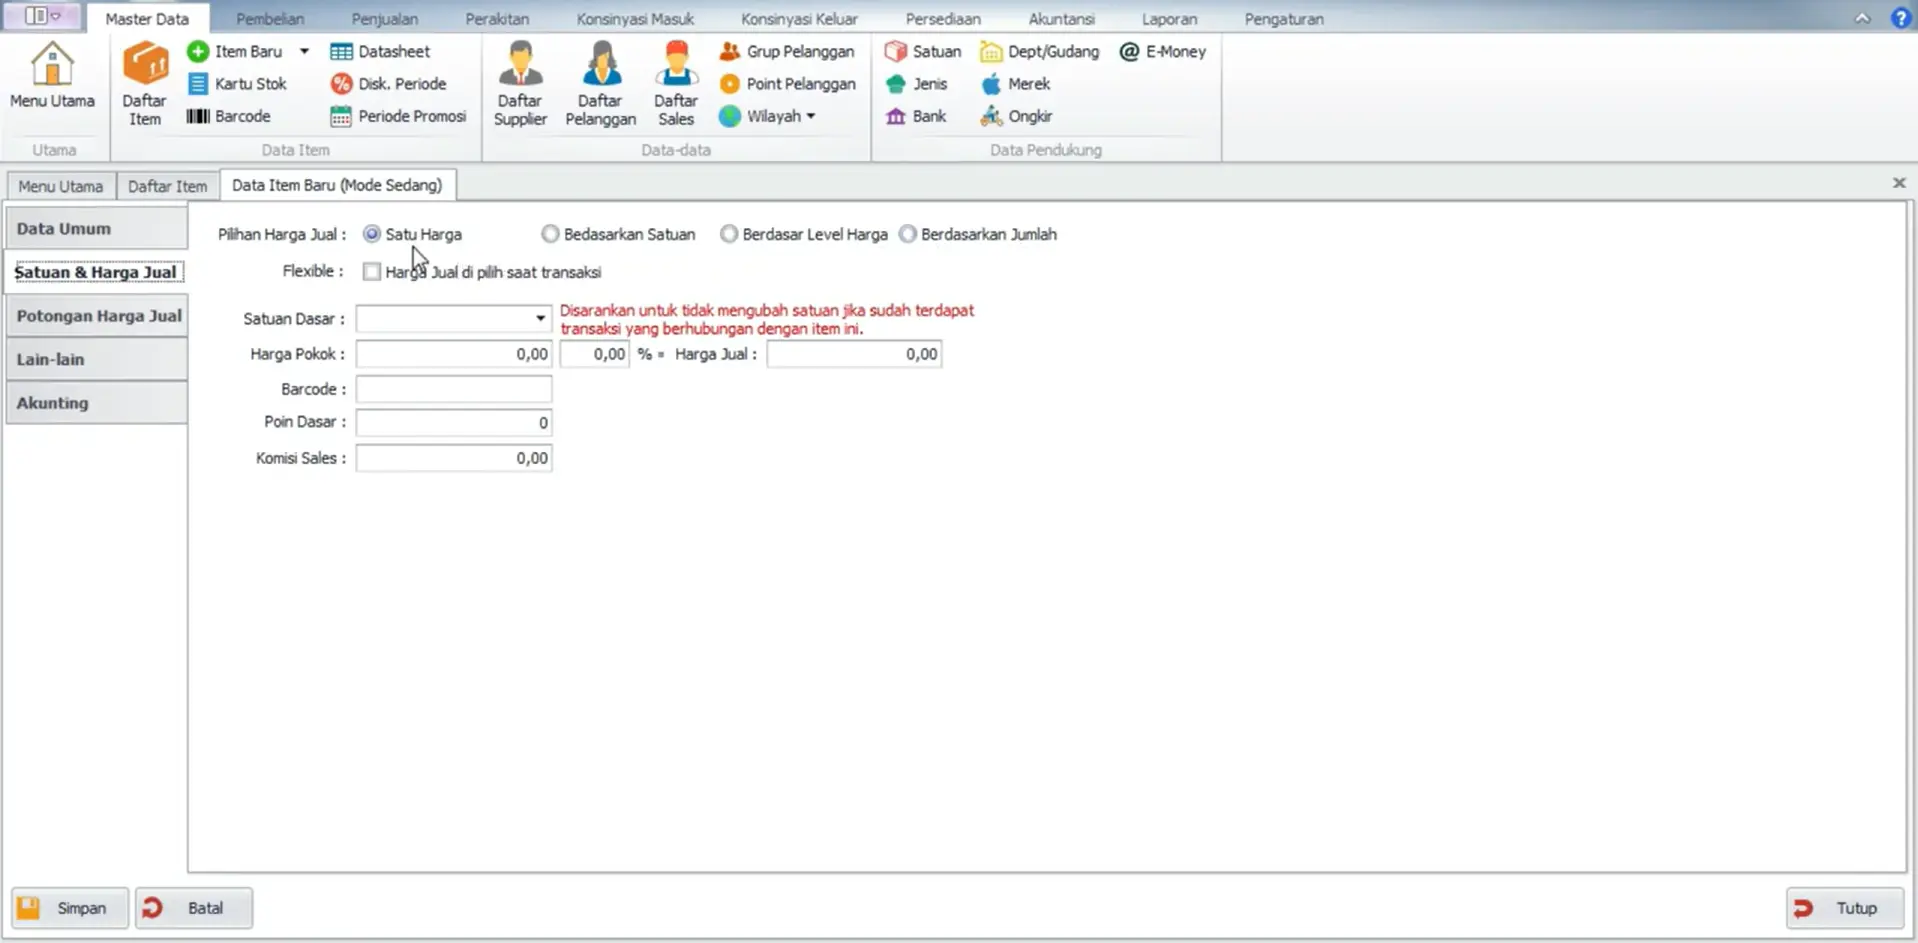This screenshot has width=1918, height=943.
Task: Open the Daftar Sales icon
Action: 676,84
